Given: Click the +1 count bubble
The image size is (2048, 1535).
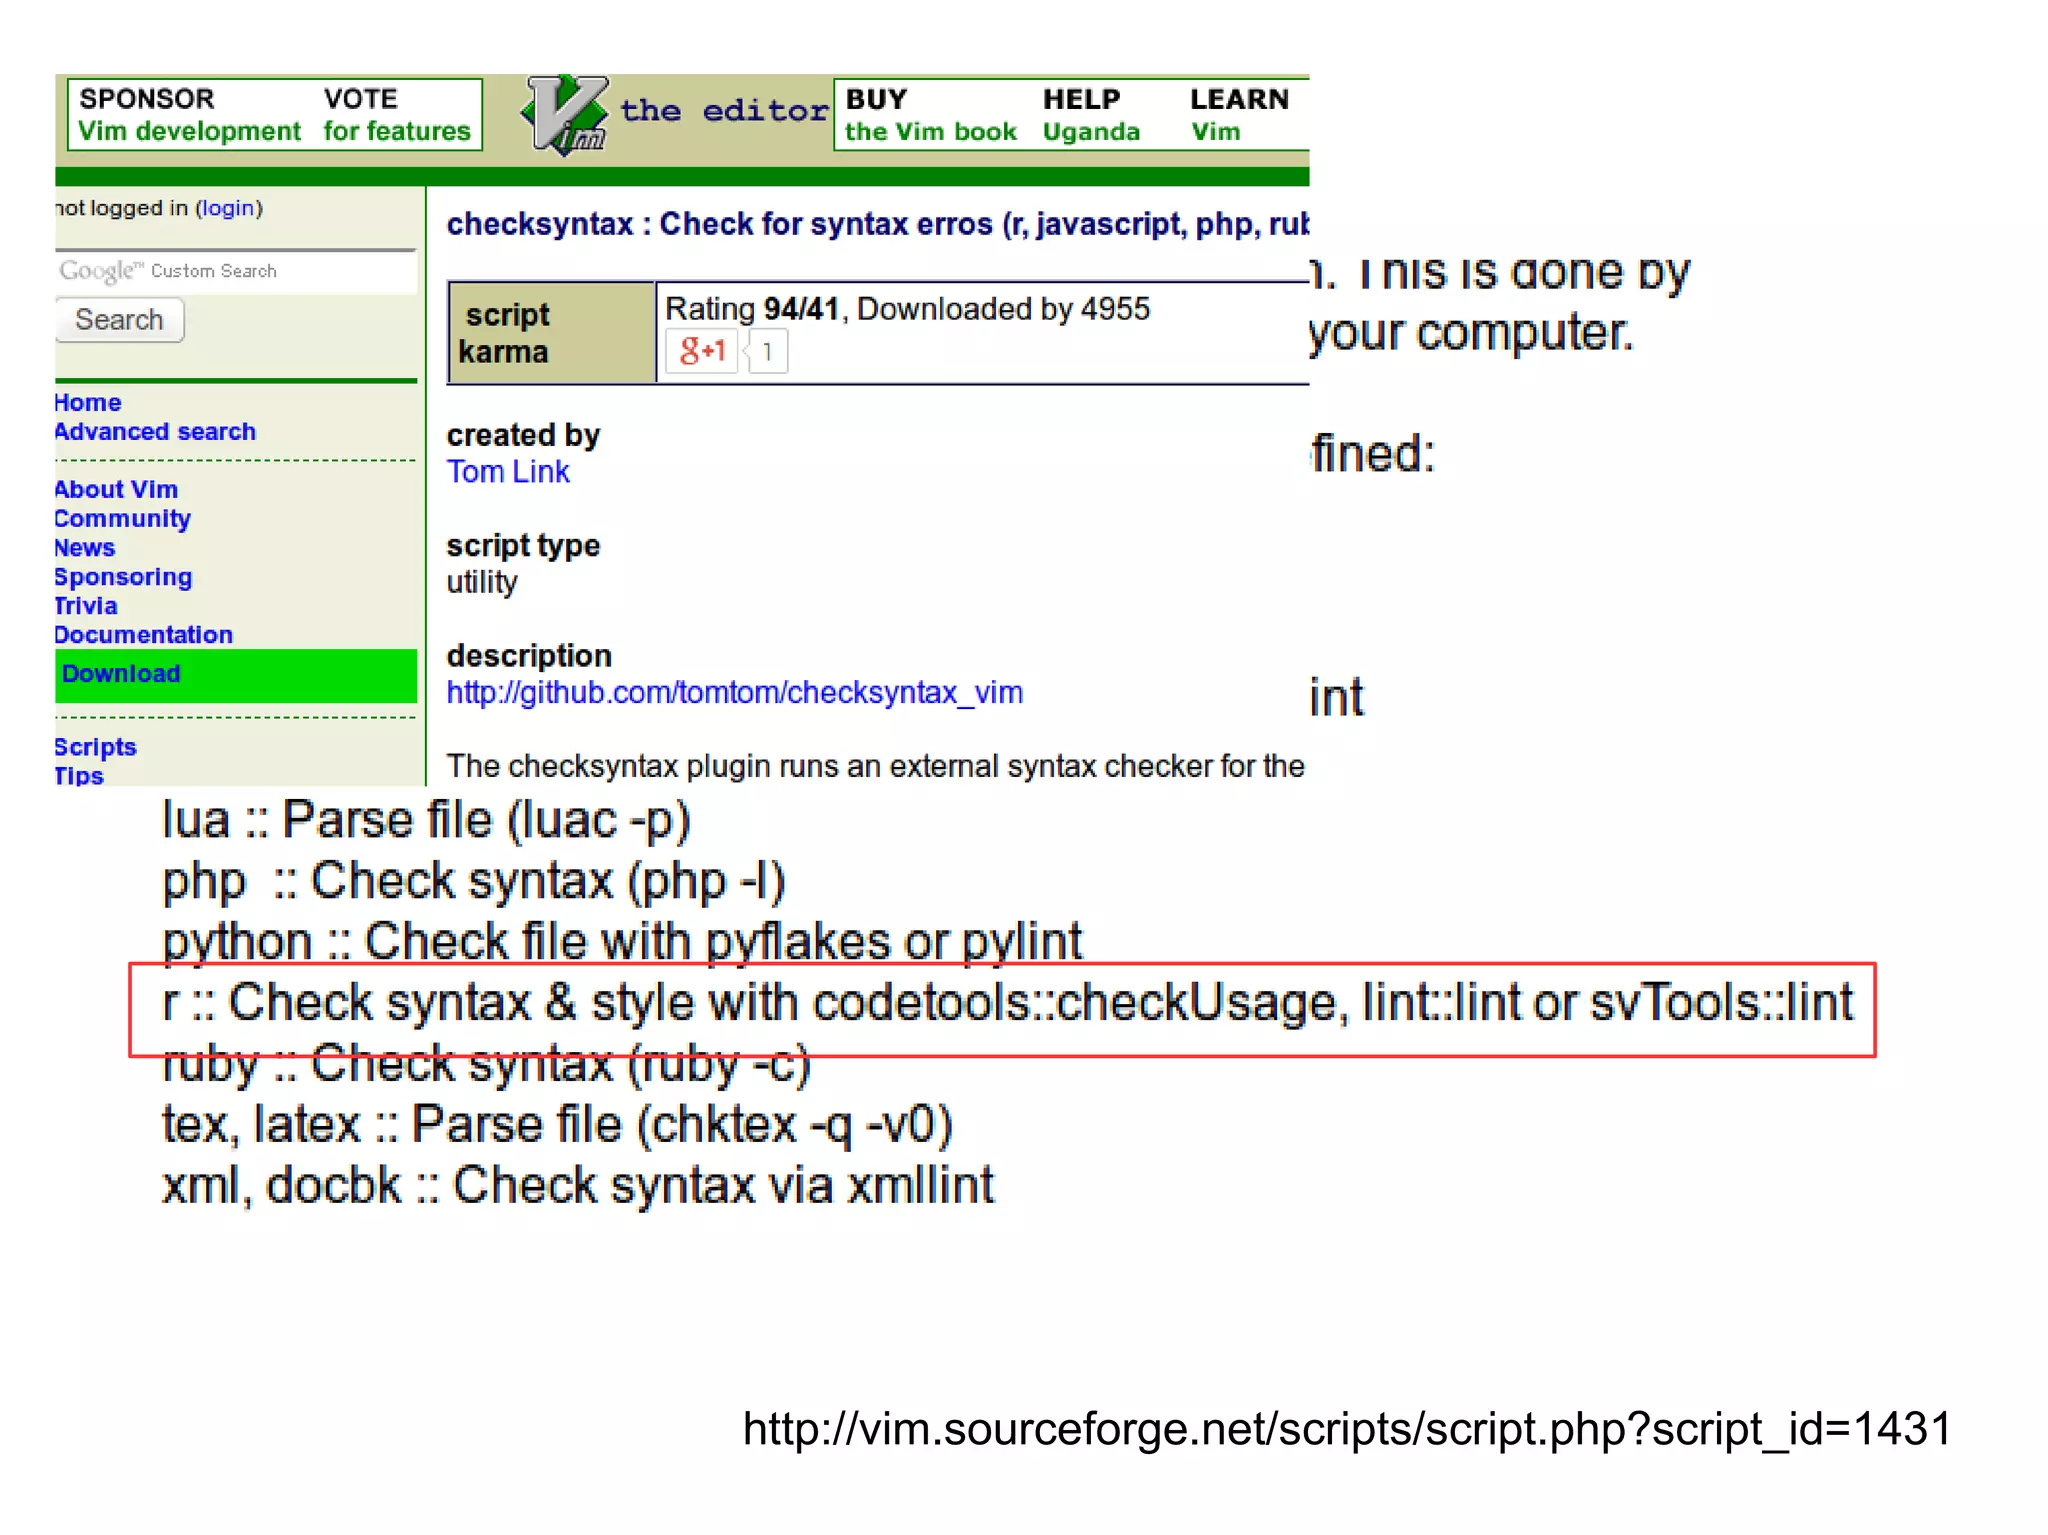Looking at the screenshot, I should pyautogui.click(x=768, y=352).
